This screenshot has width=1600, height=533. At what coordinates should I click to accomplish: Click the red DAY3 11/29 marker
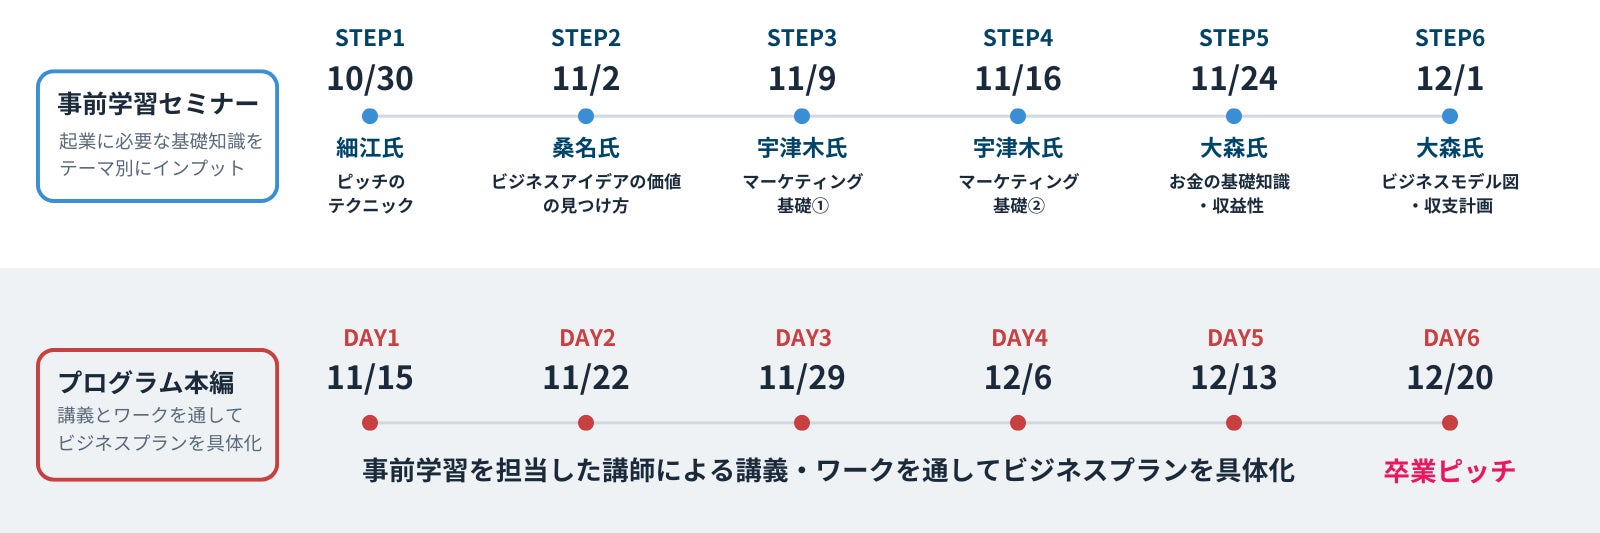point(802,423)
